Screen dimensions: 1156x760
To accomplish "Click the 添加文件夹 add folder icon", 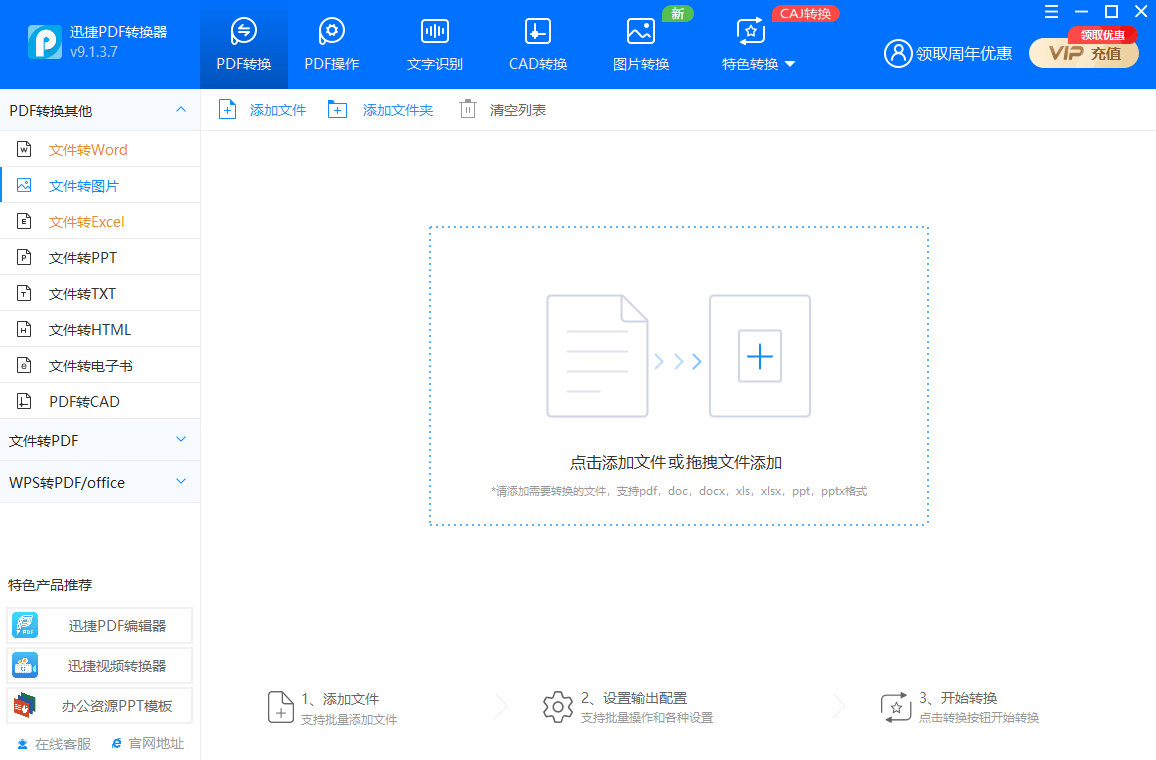I will 337,109.
